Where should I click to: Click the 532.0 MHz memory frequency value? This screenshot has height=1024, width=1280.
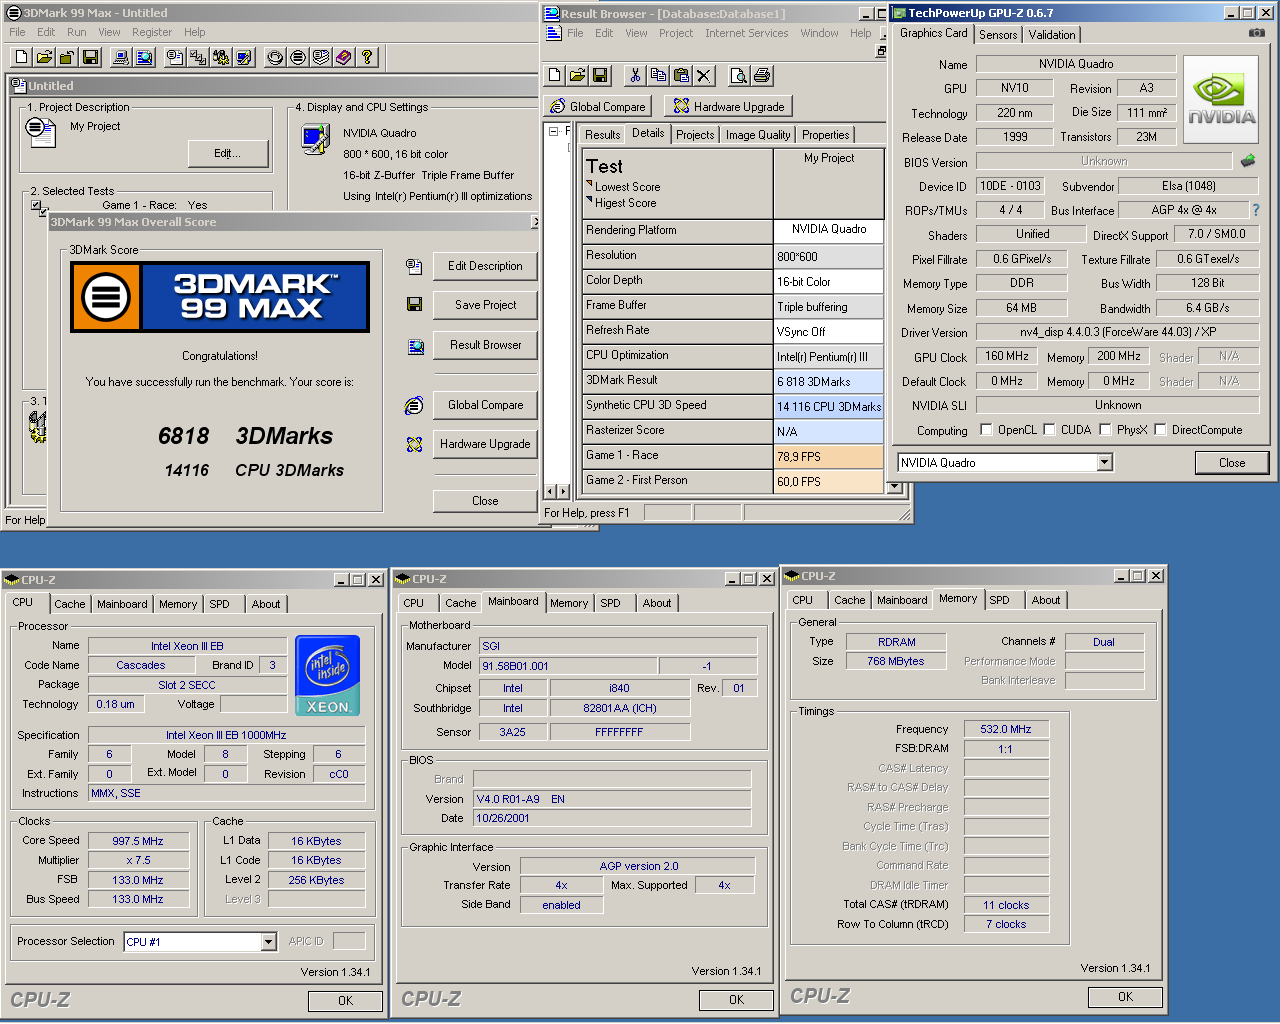point(1006,729)
